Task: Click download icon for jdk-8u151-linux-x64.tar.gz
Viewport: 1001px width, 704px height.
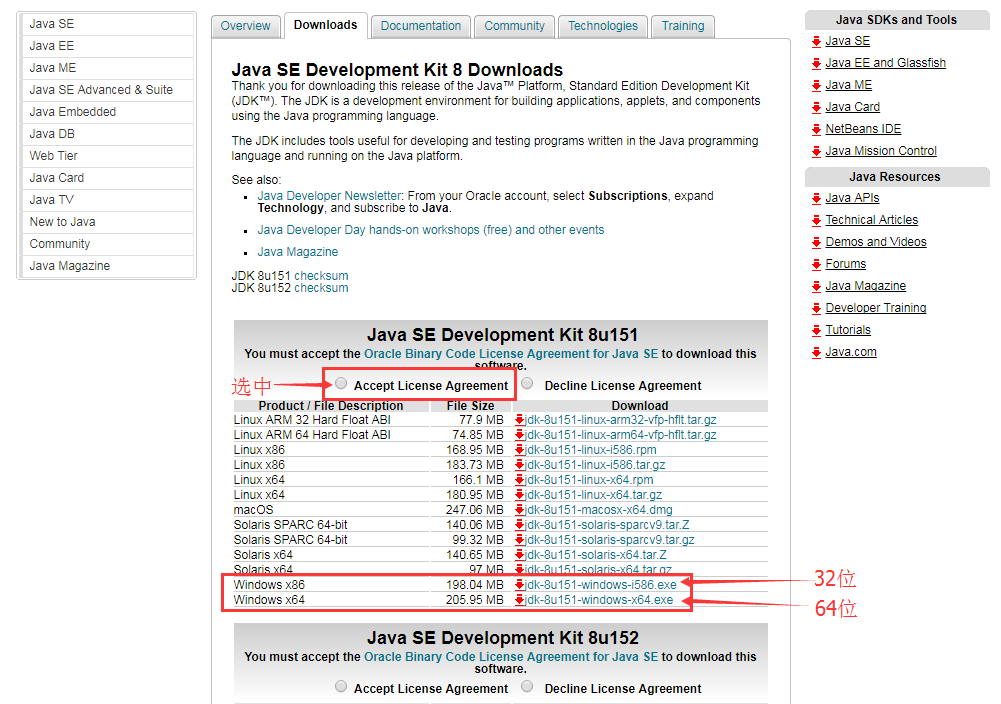Action: (x=520, y=495)
